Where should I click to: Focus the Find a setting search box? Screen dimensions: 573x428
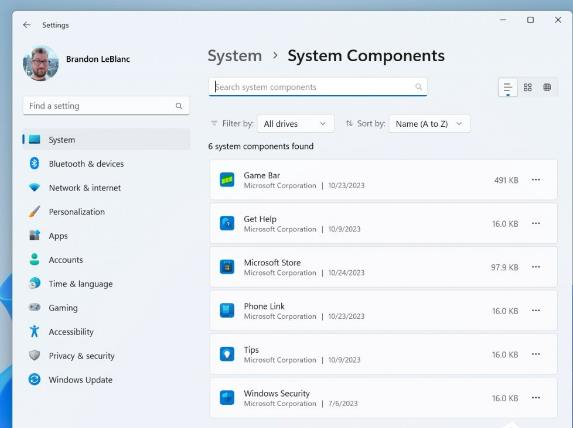click(x=106, y=106)
